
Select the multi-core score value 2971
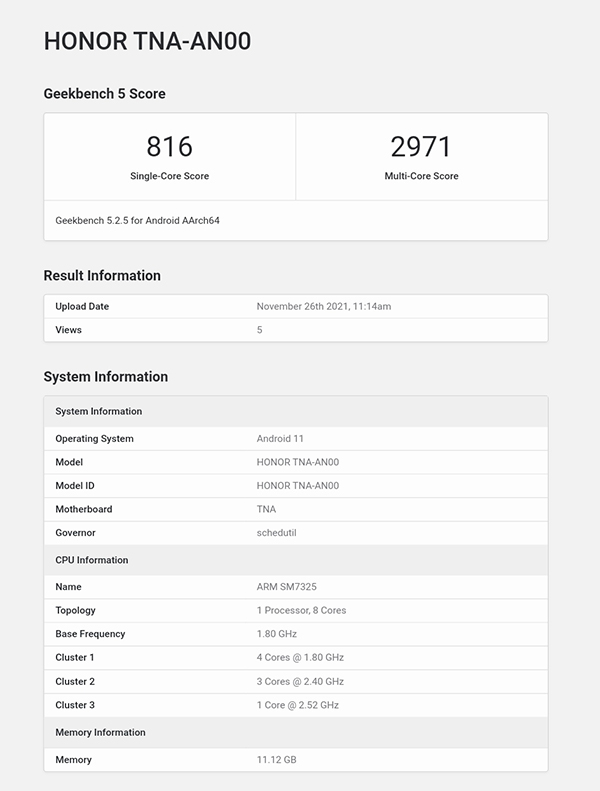(x=421, y=147)
